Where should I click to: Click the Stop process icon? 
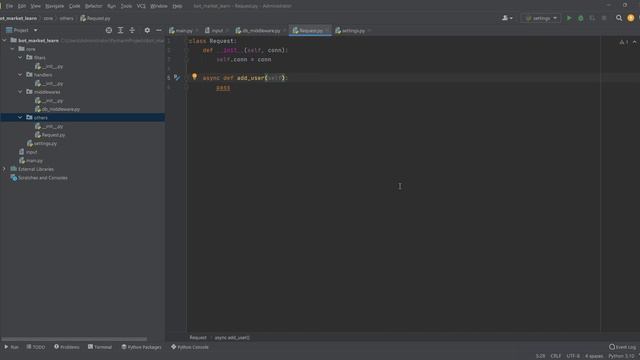(x=604, y=18)
